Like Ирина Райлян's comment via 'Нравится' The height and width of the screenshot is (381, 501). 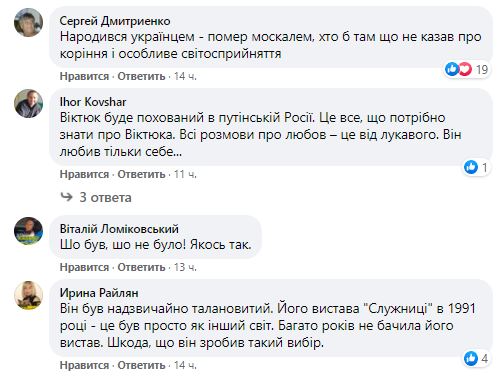tap(84, 365)
